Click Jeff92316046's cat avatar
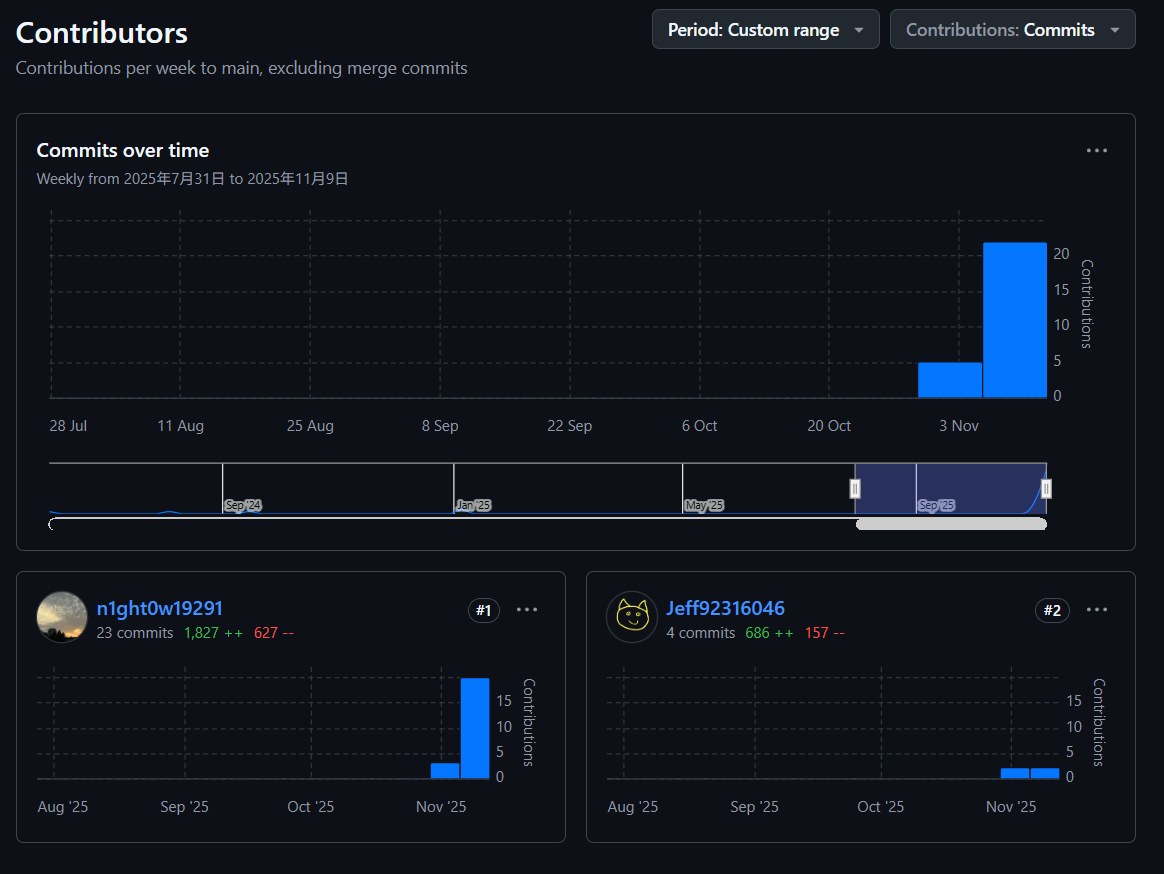This screenshot has height=874, width=1164. point(632,617)
